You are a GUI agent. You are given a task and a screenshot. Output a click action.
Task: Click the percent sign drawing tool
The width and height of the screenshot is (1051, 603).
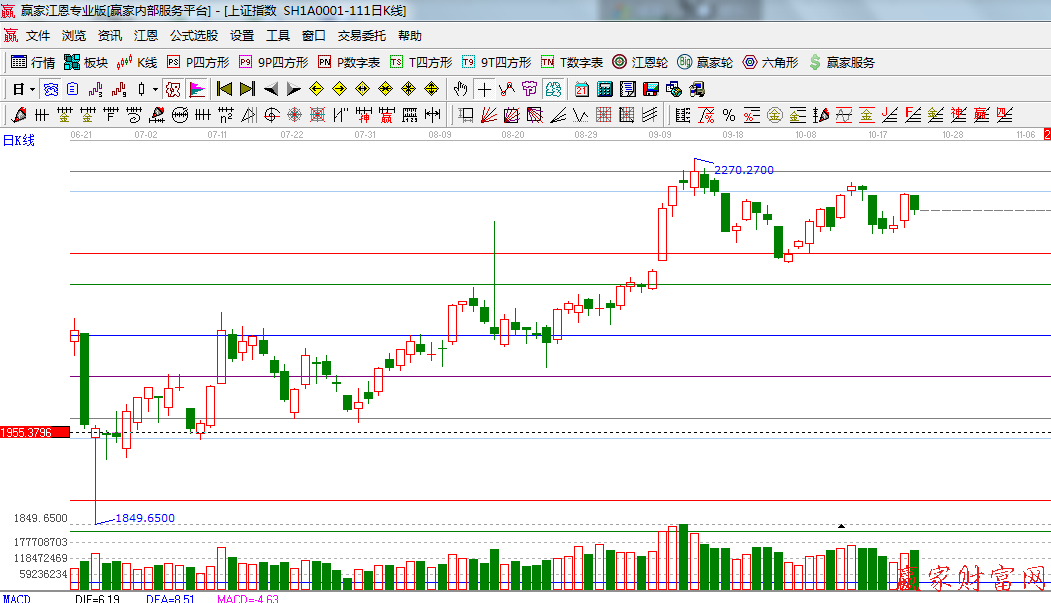coord(728,115)
